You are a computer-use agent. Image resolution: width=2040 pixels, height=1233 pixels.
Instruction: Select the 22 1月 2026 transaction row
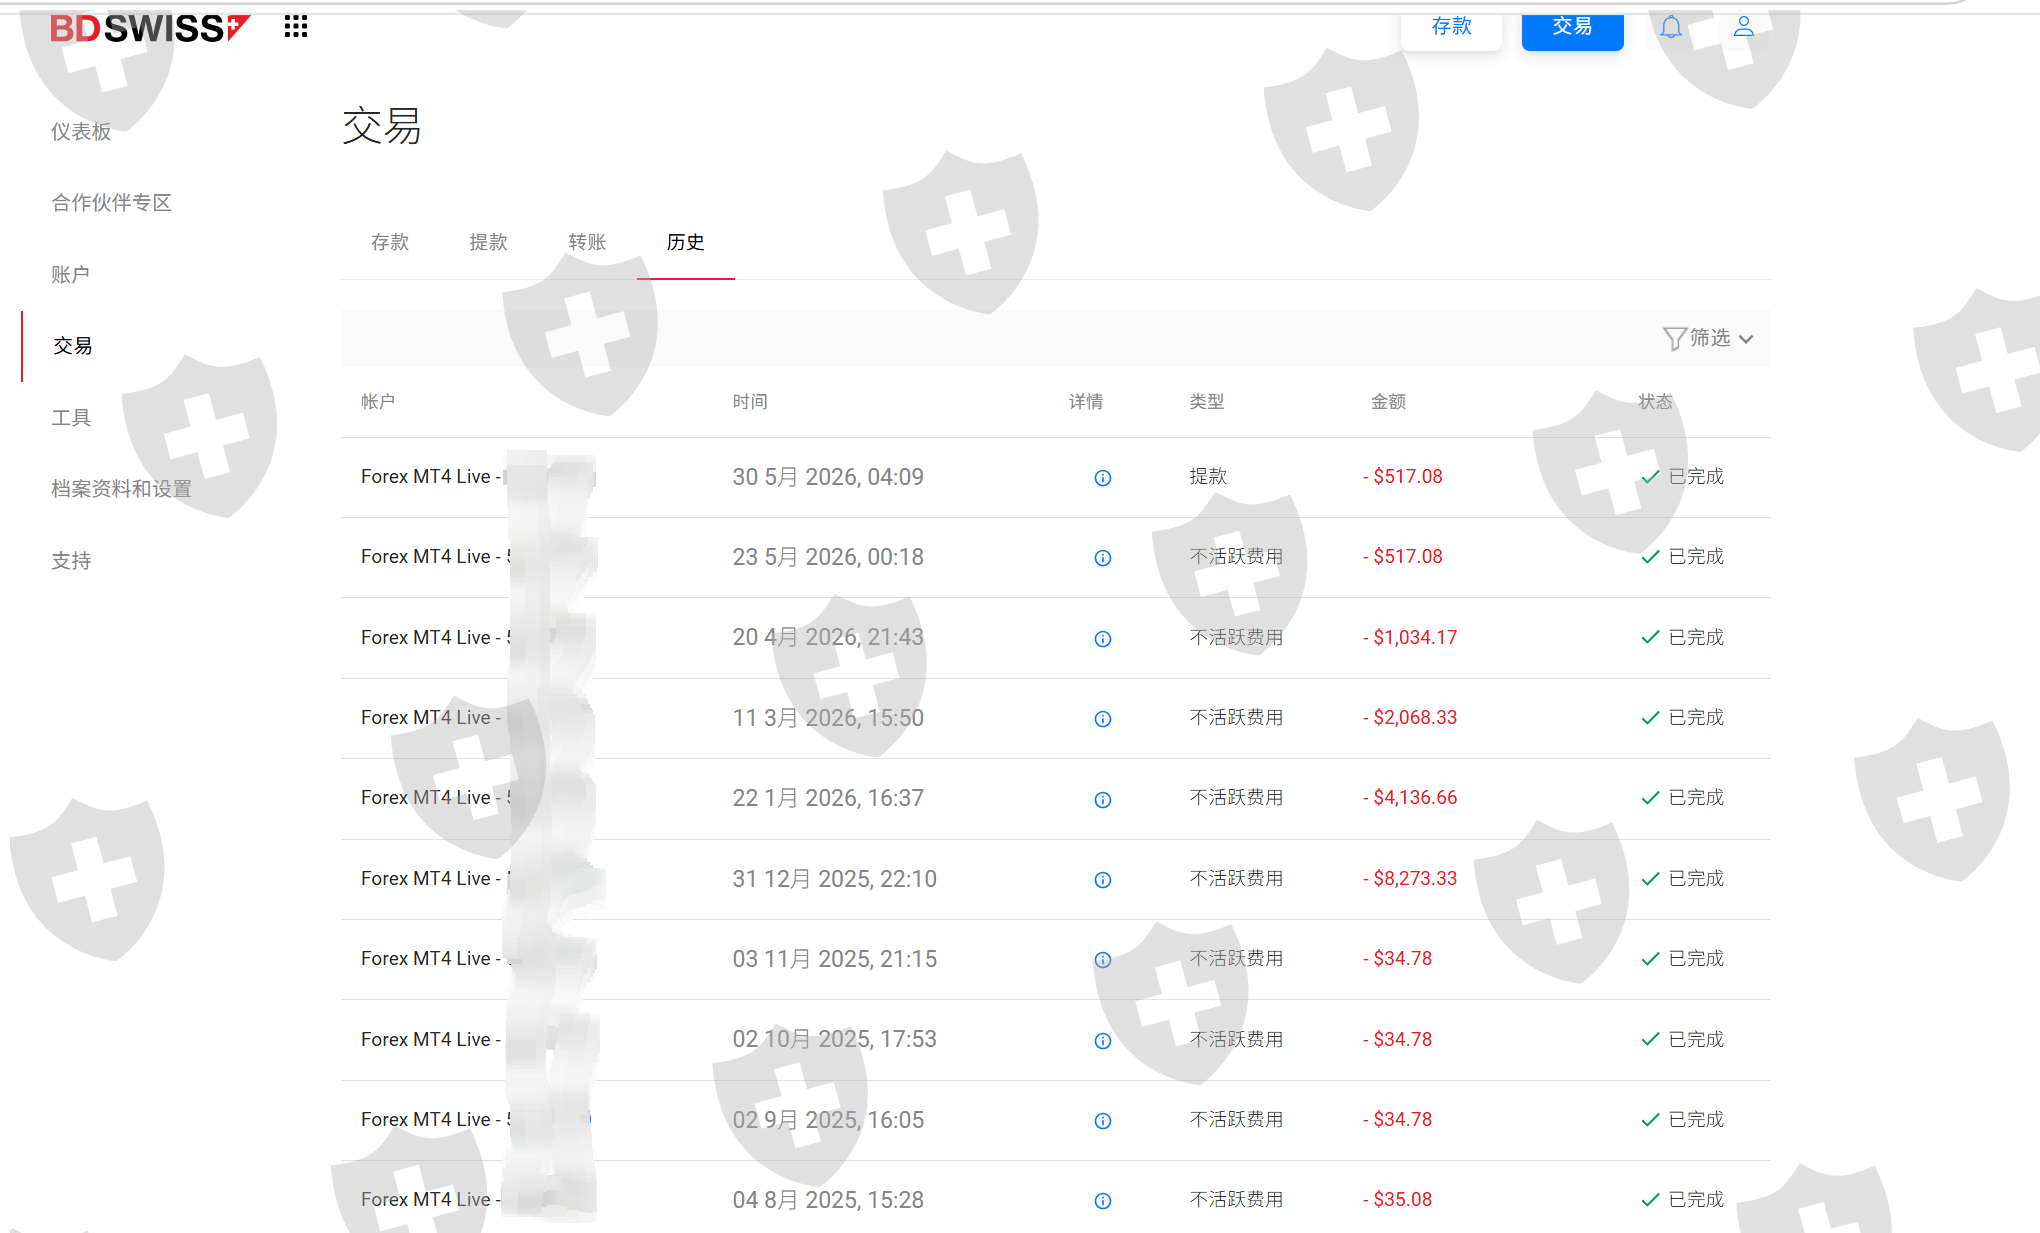(x=1055, y=798)
